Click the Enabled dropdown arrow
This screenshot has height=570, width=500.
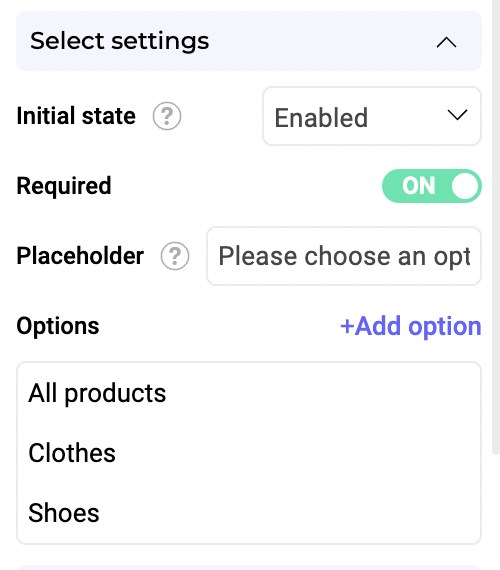(x=457, y=115)
